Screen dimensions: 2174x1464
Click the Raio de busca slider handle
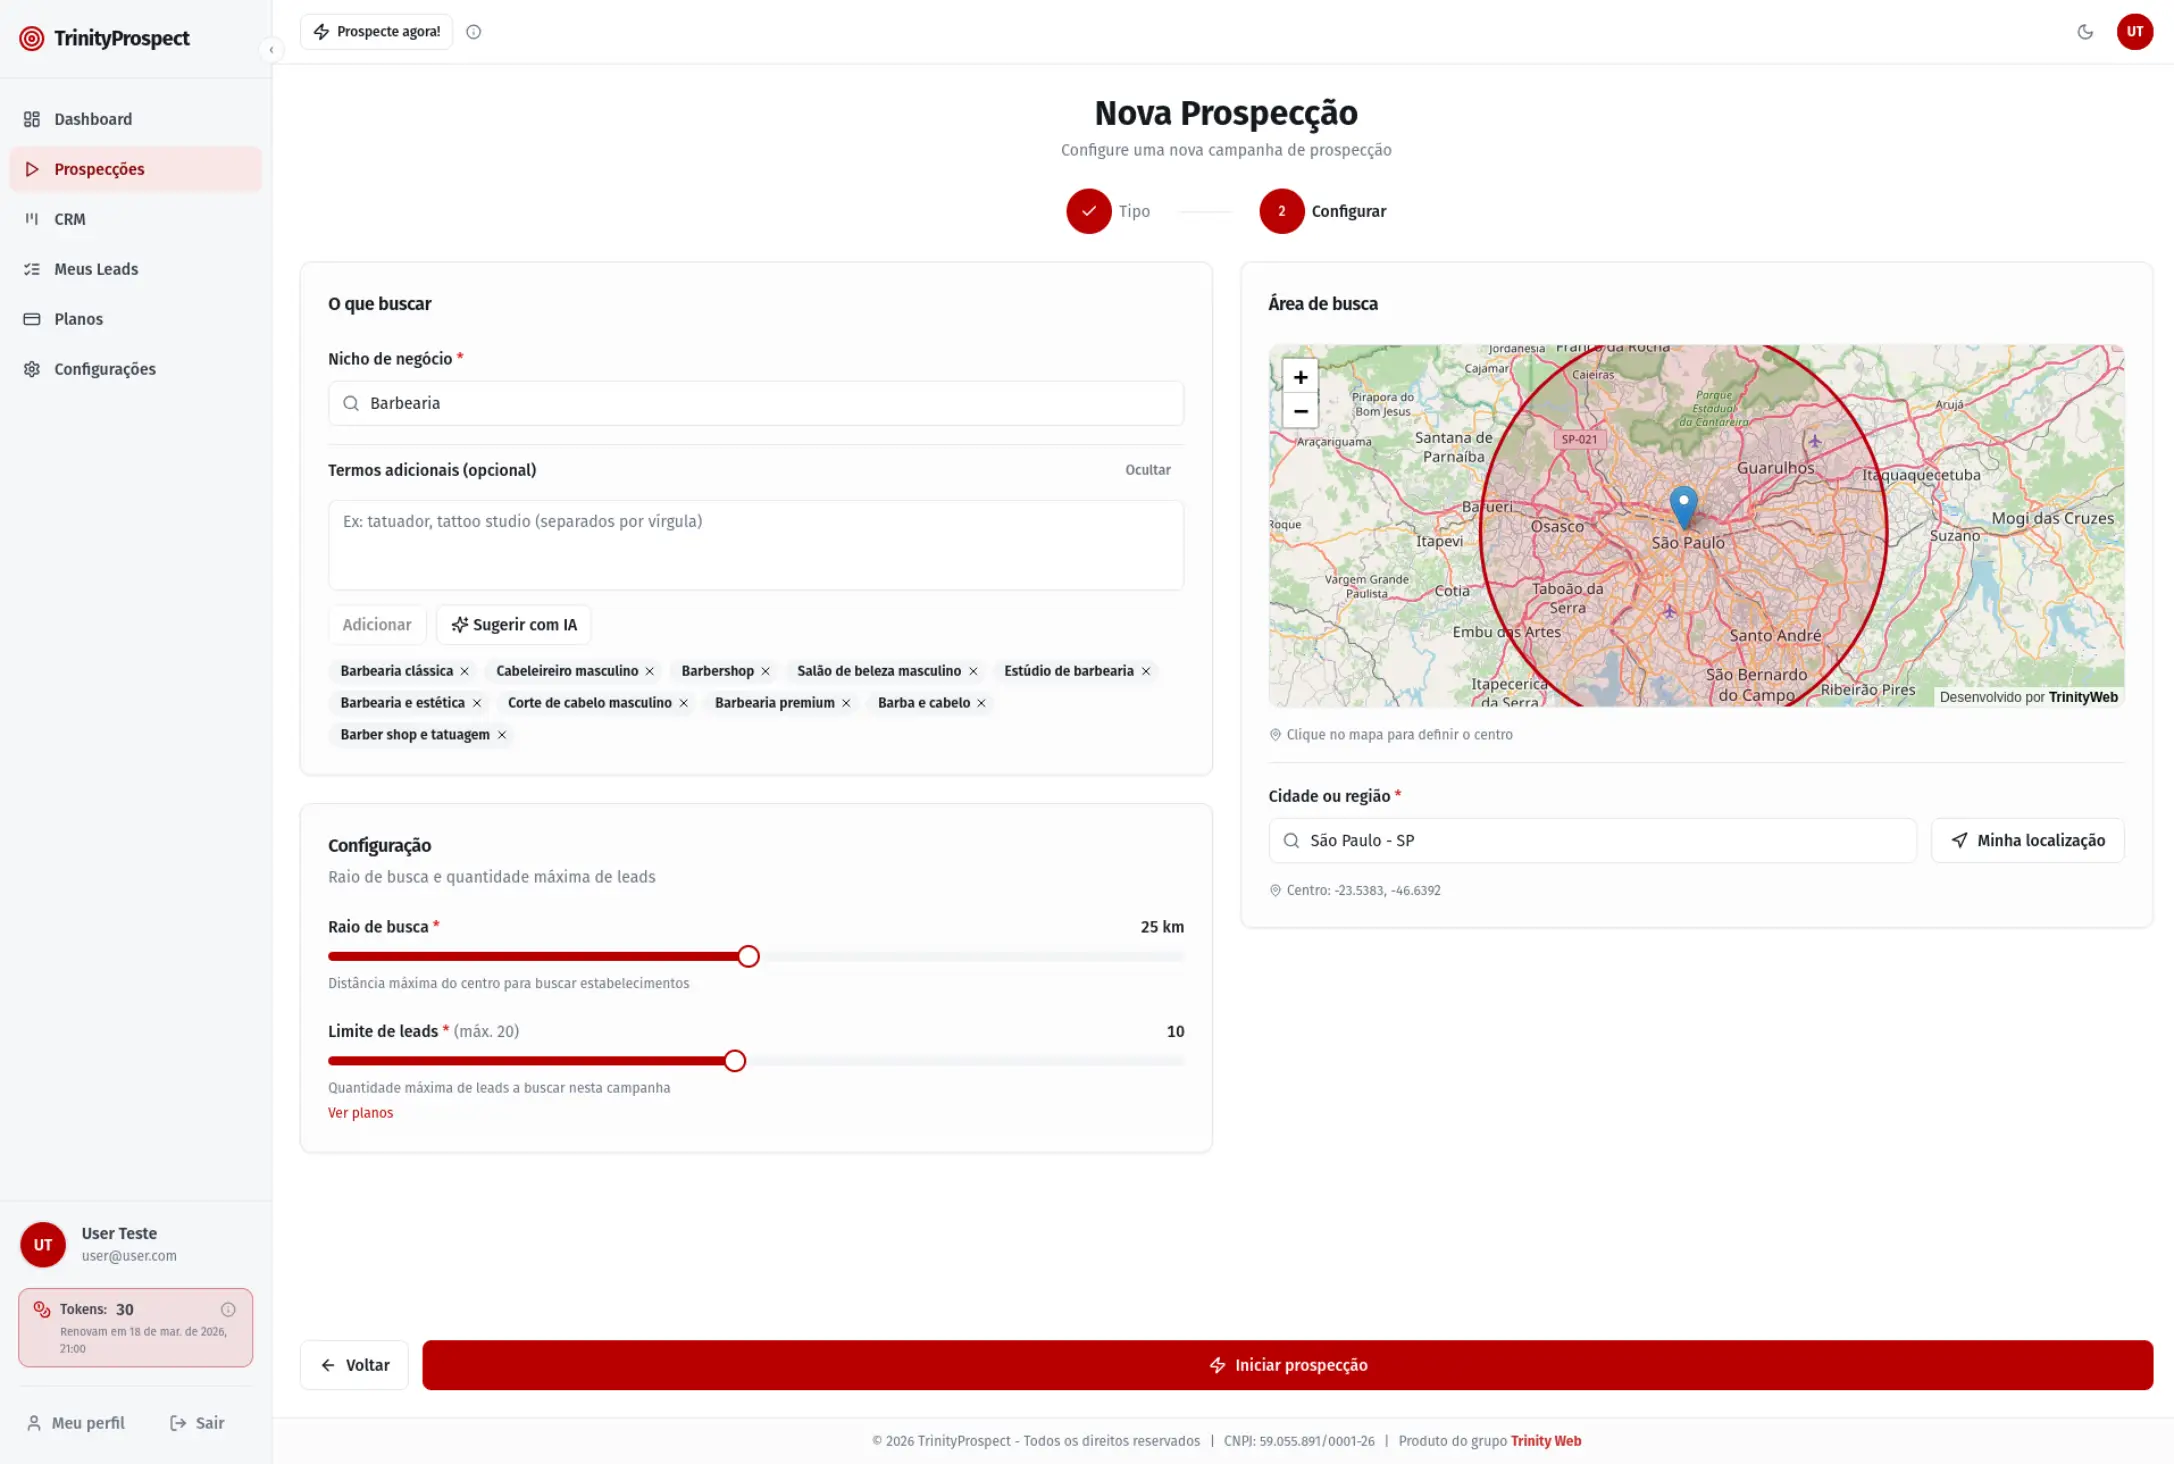[x=748, y=957]
